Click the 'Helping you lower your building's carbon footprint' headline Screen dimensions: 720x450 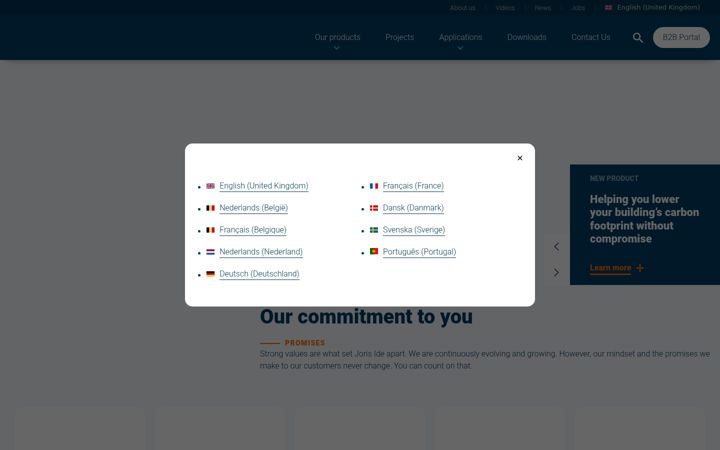tap(644, 219)
